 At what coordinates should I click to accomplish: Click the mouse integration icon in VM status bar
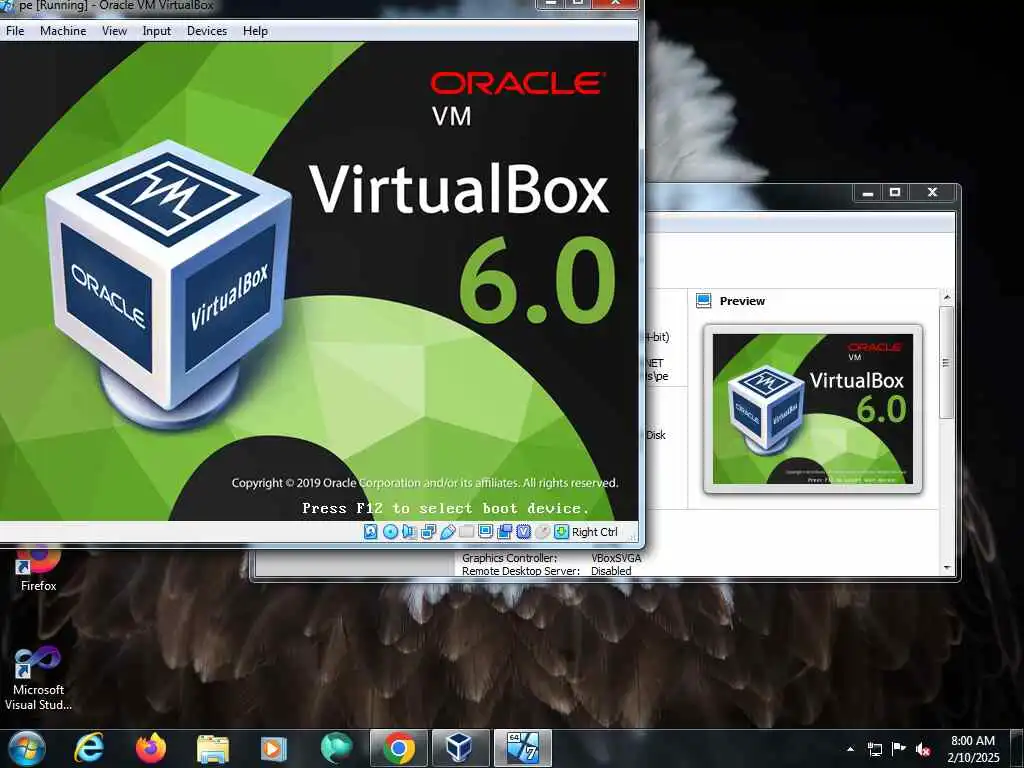pyautogui.click(x=542, y=532)
